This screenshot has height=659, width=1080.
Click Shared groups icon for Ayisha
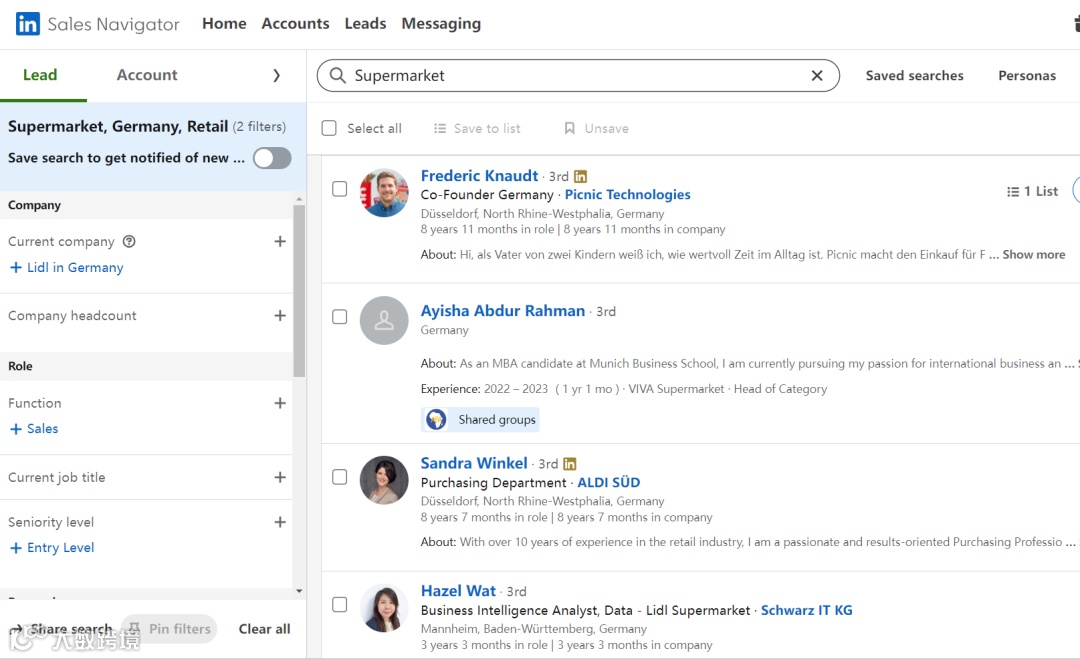(x=436, y=419)
